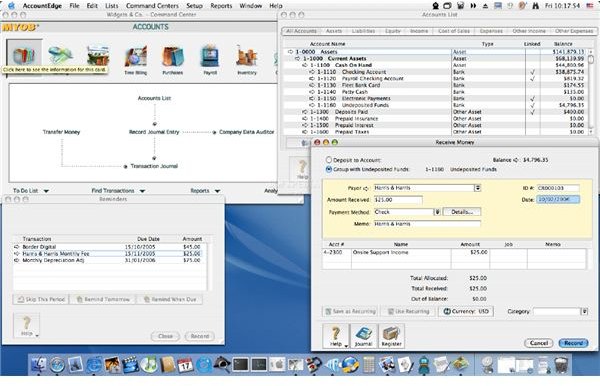
Task: Open Register from Receive Money window
Action: 391,336
